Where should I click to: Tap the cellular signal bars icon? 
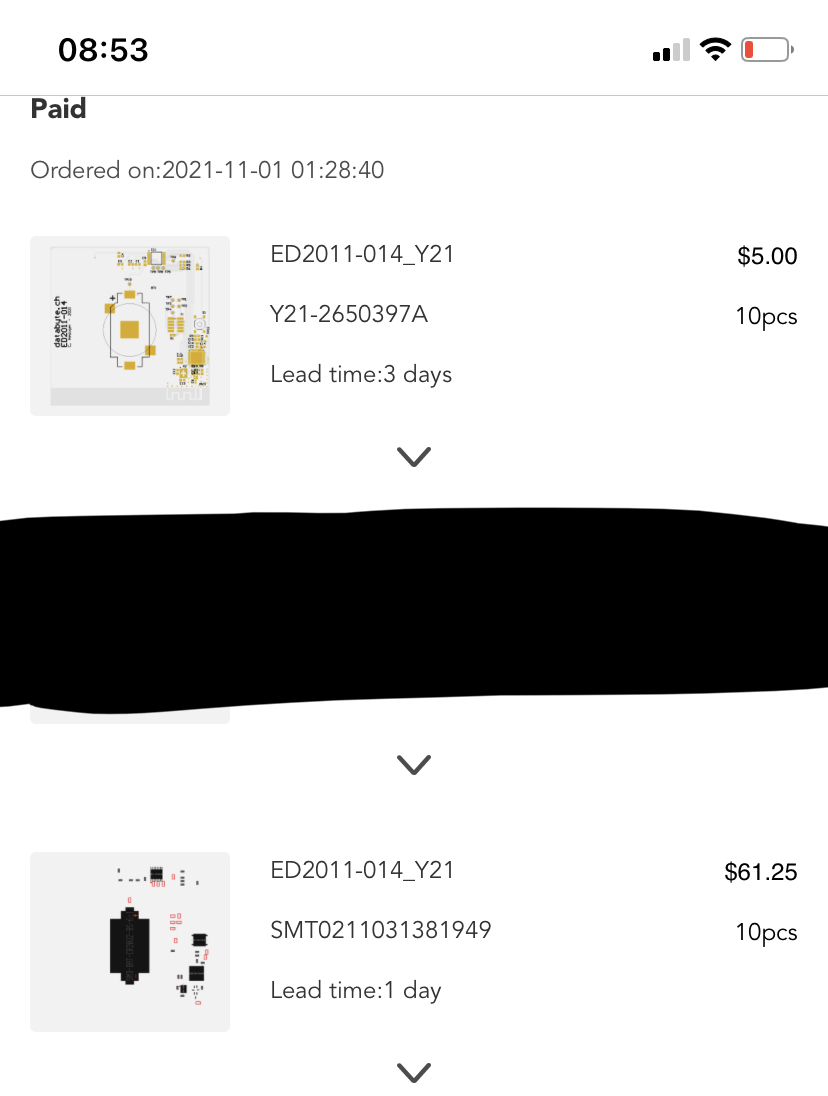click(x=671, y=50)
